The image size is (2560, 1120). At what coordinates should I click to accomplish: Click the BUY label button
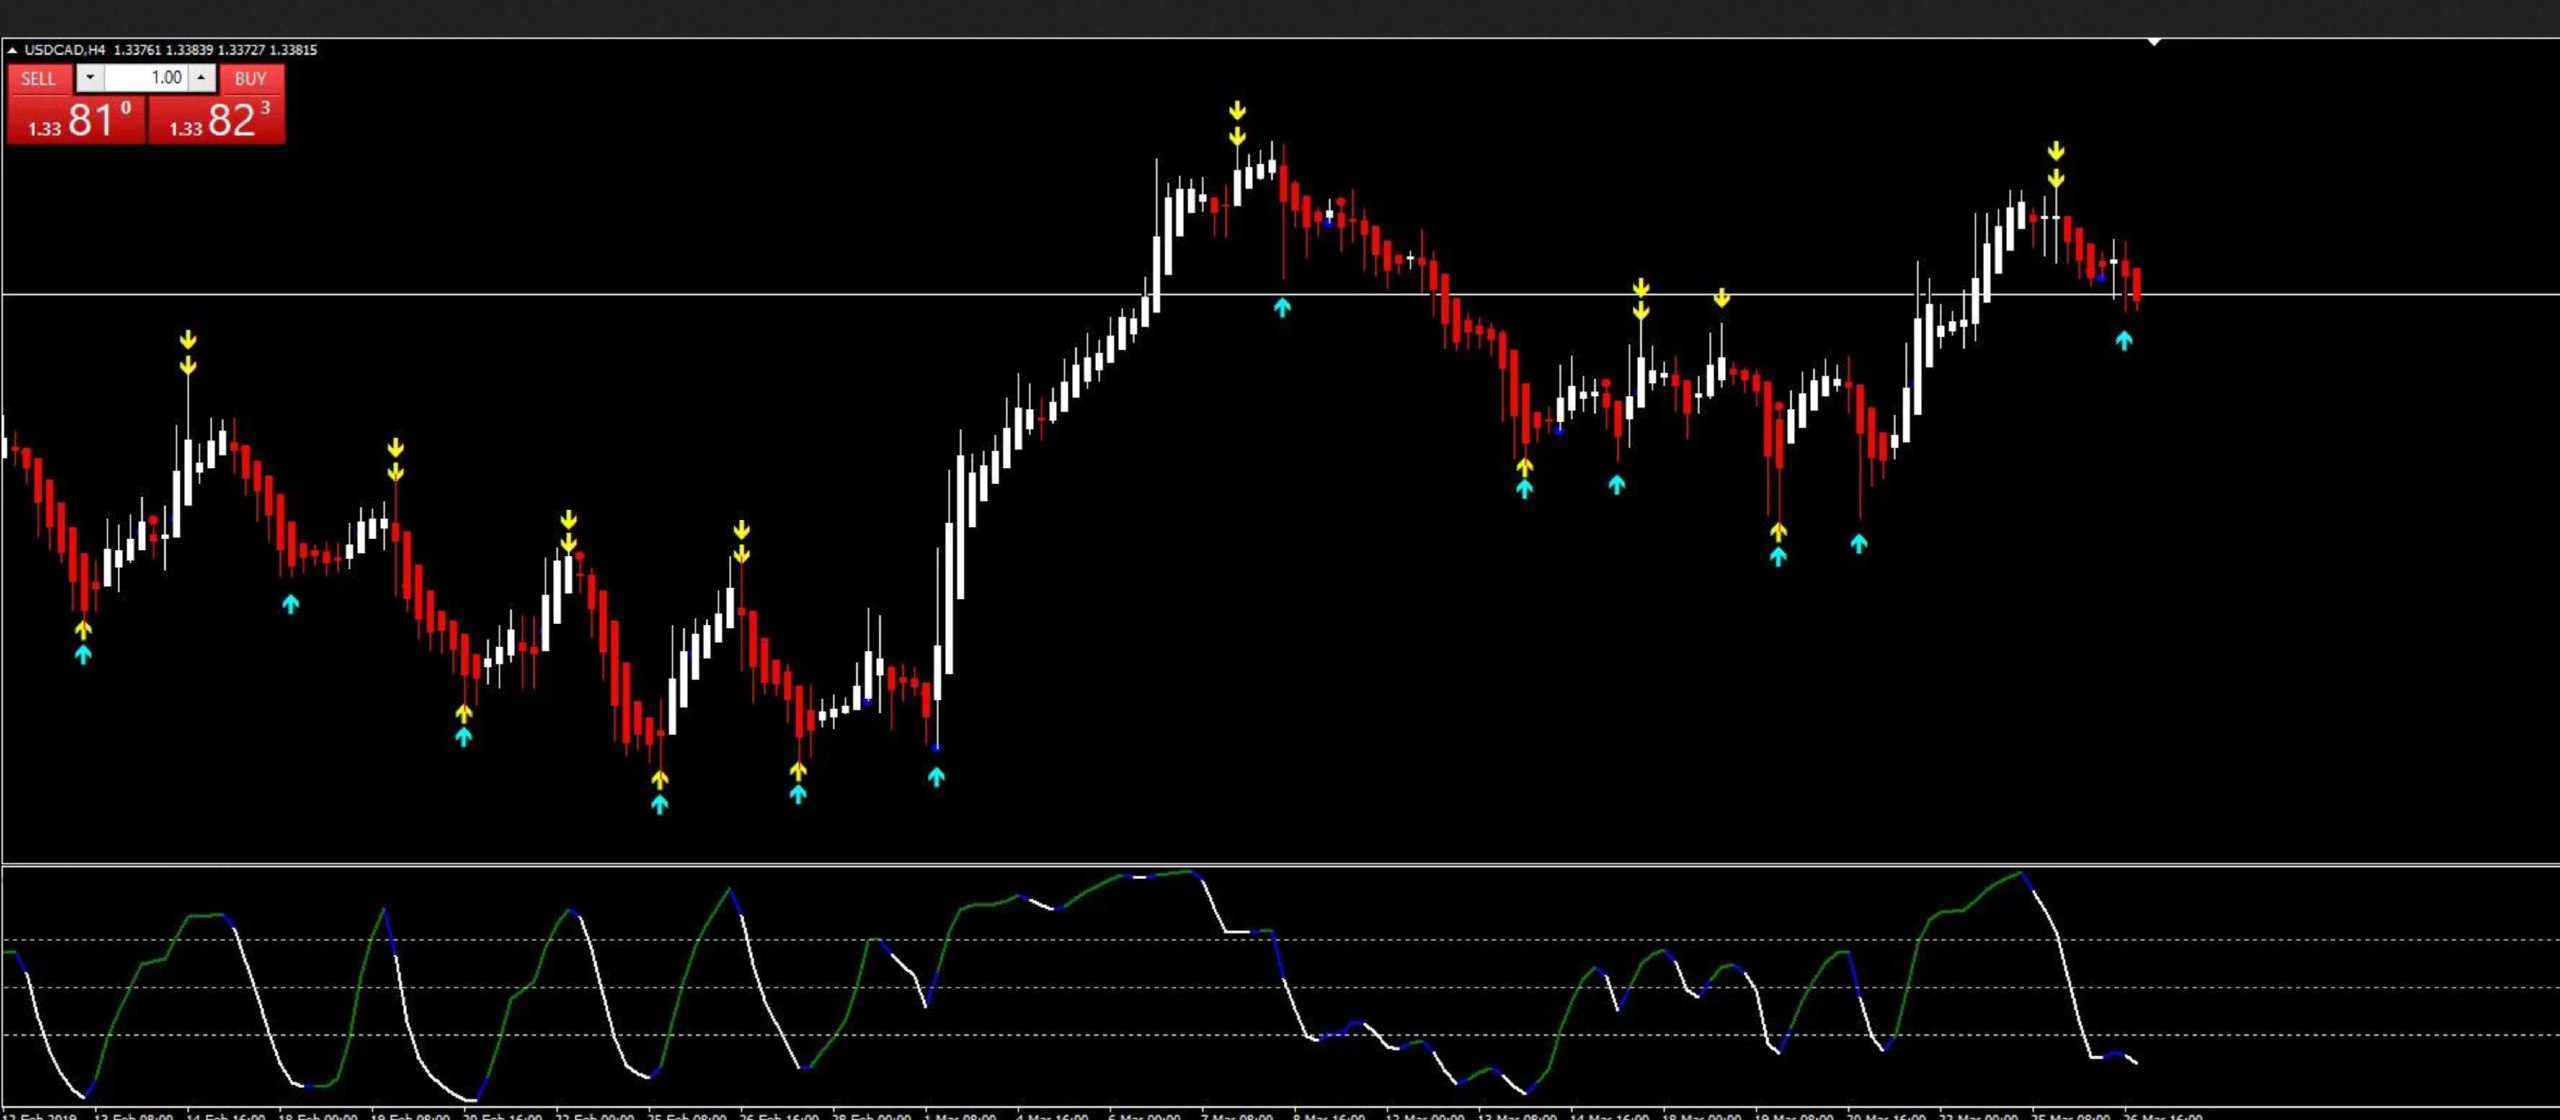[x=250, y=78]
